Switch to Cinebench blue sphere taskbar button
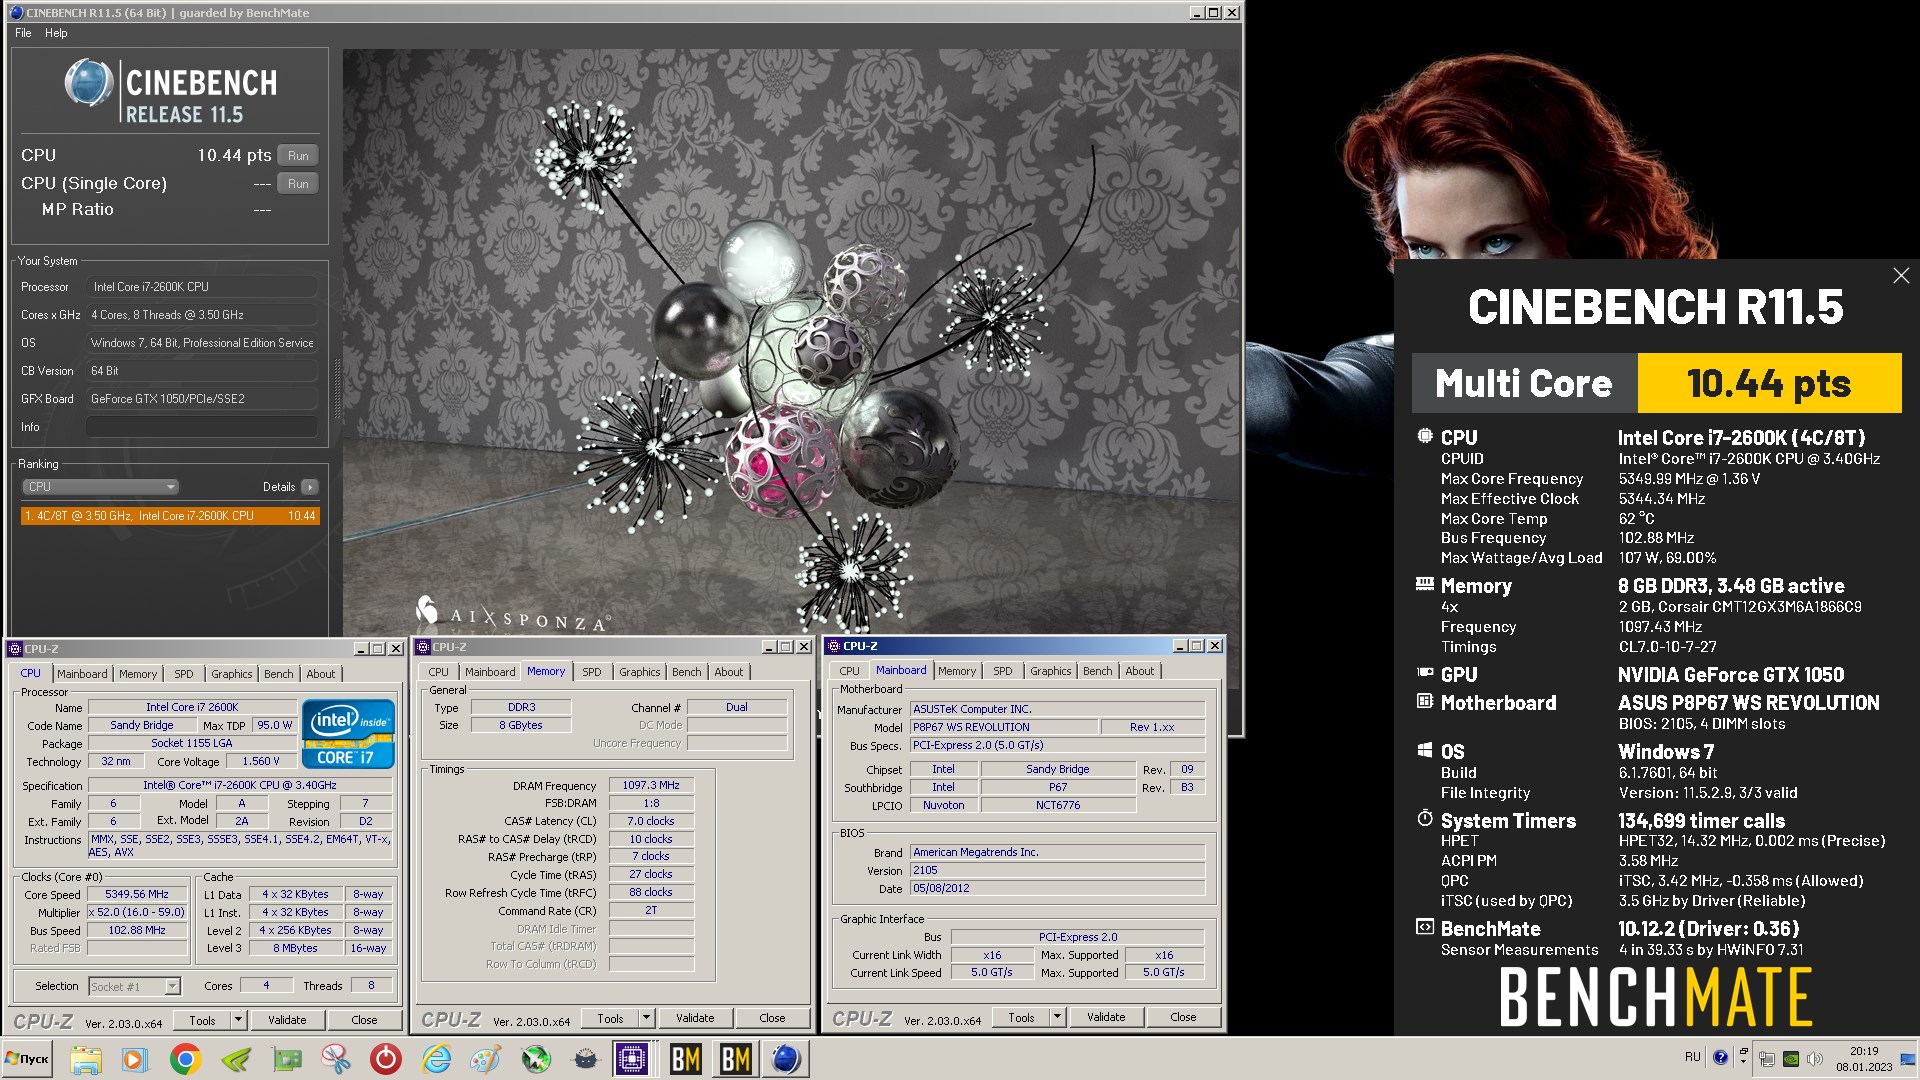 coord(787,1059)
